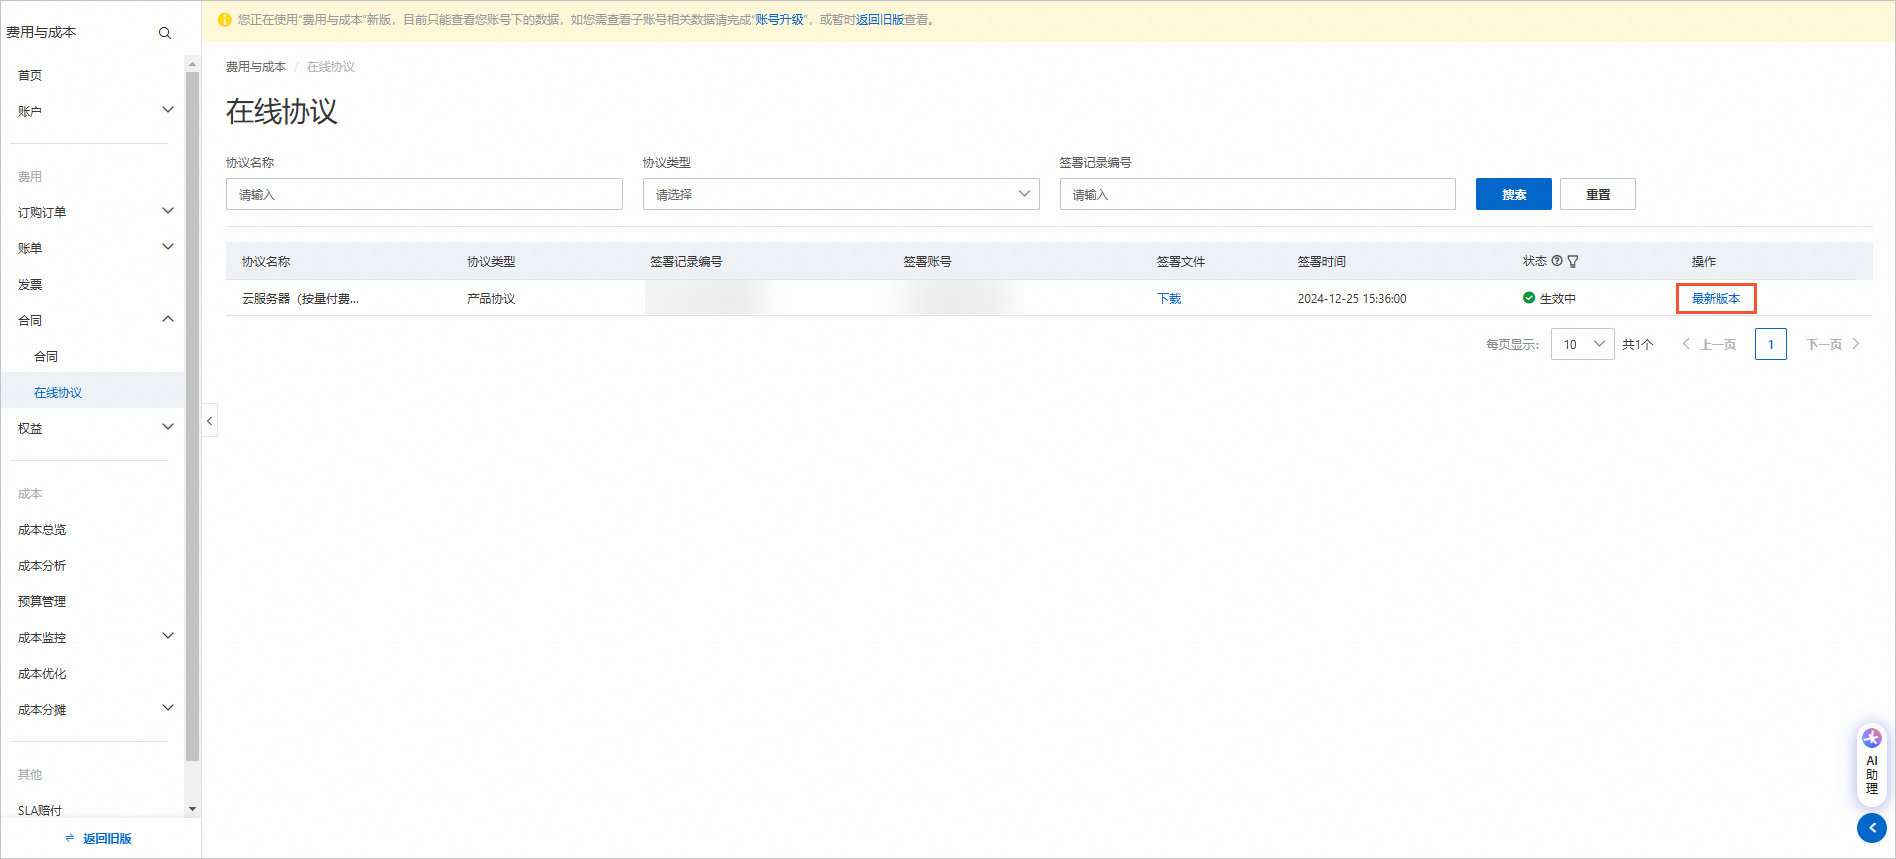Click the sidebar search magnifier icon
Image resolution: width=1896 pixels, height=859 pixels.
[x=165, y=33]
